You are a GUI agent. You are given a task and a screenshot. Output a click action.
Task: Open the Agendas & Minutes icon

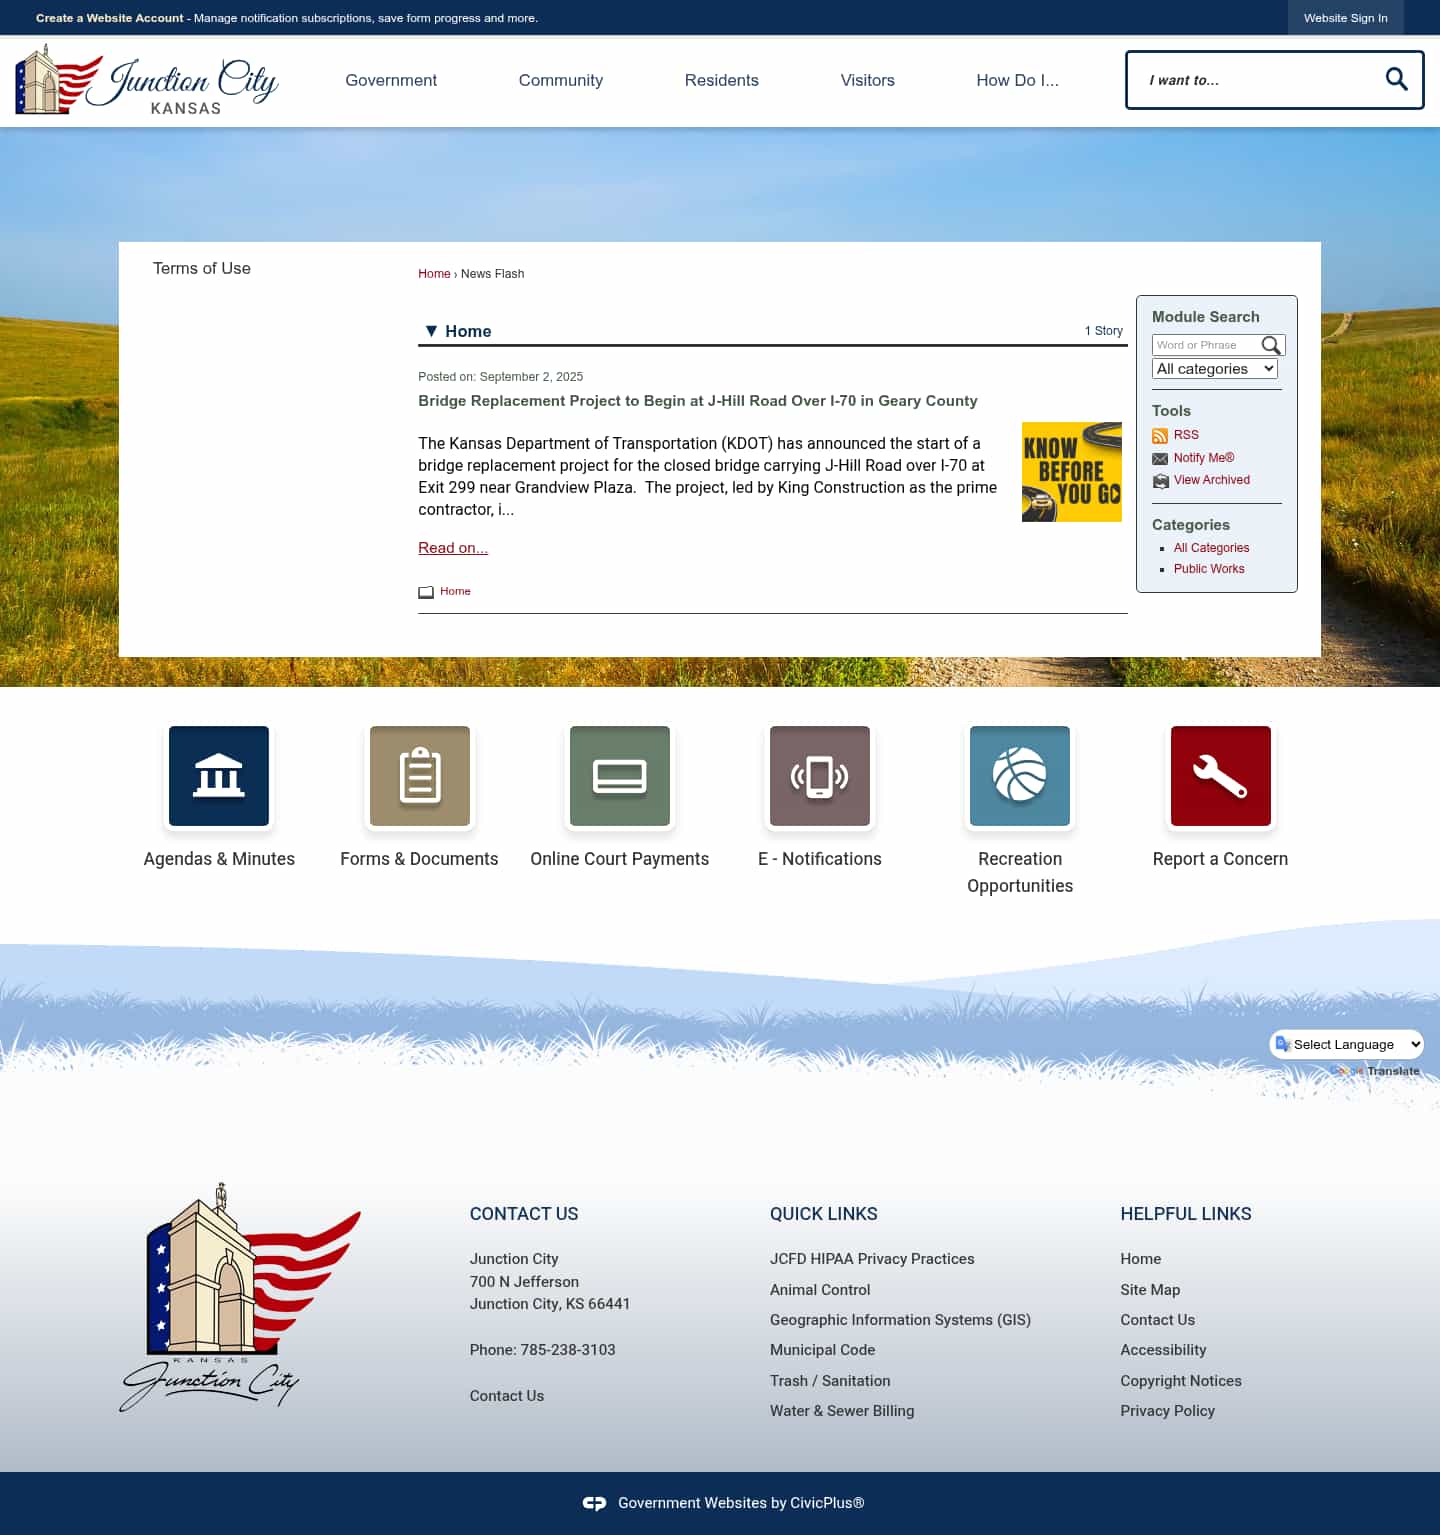tap(219, 776)
